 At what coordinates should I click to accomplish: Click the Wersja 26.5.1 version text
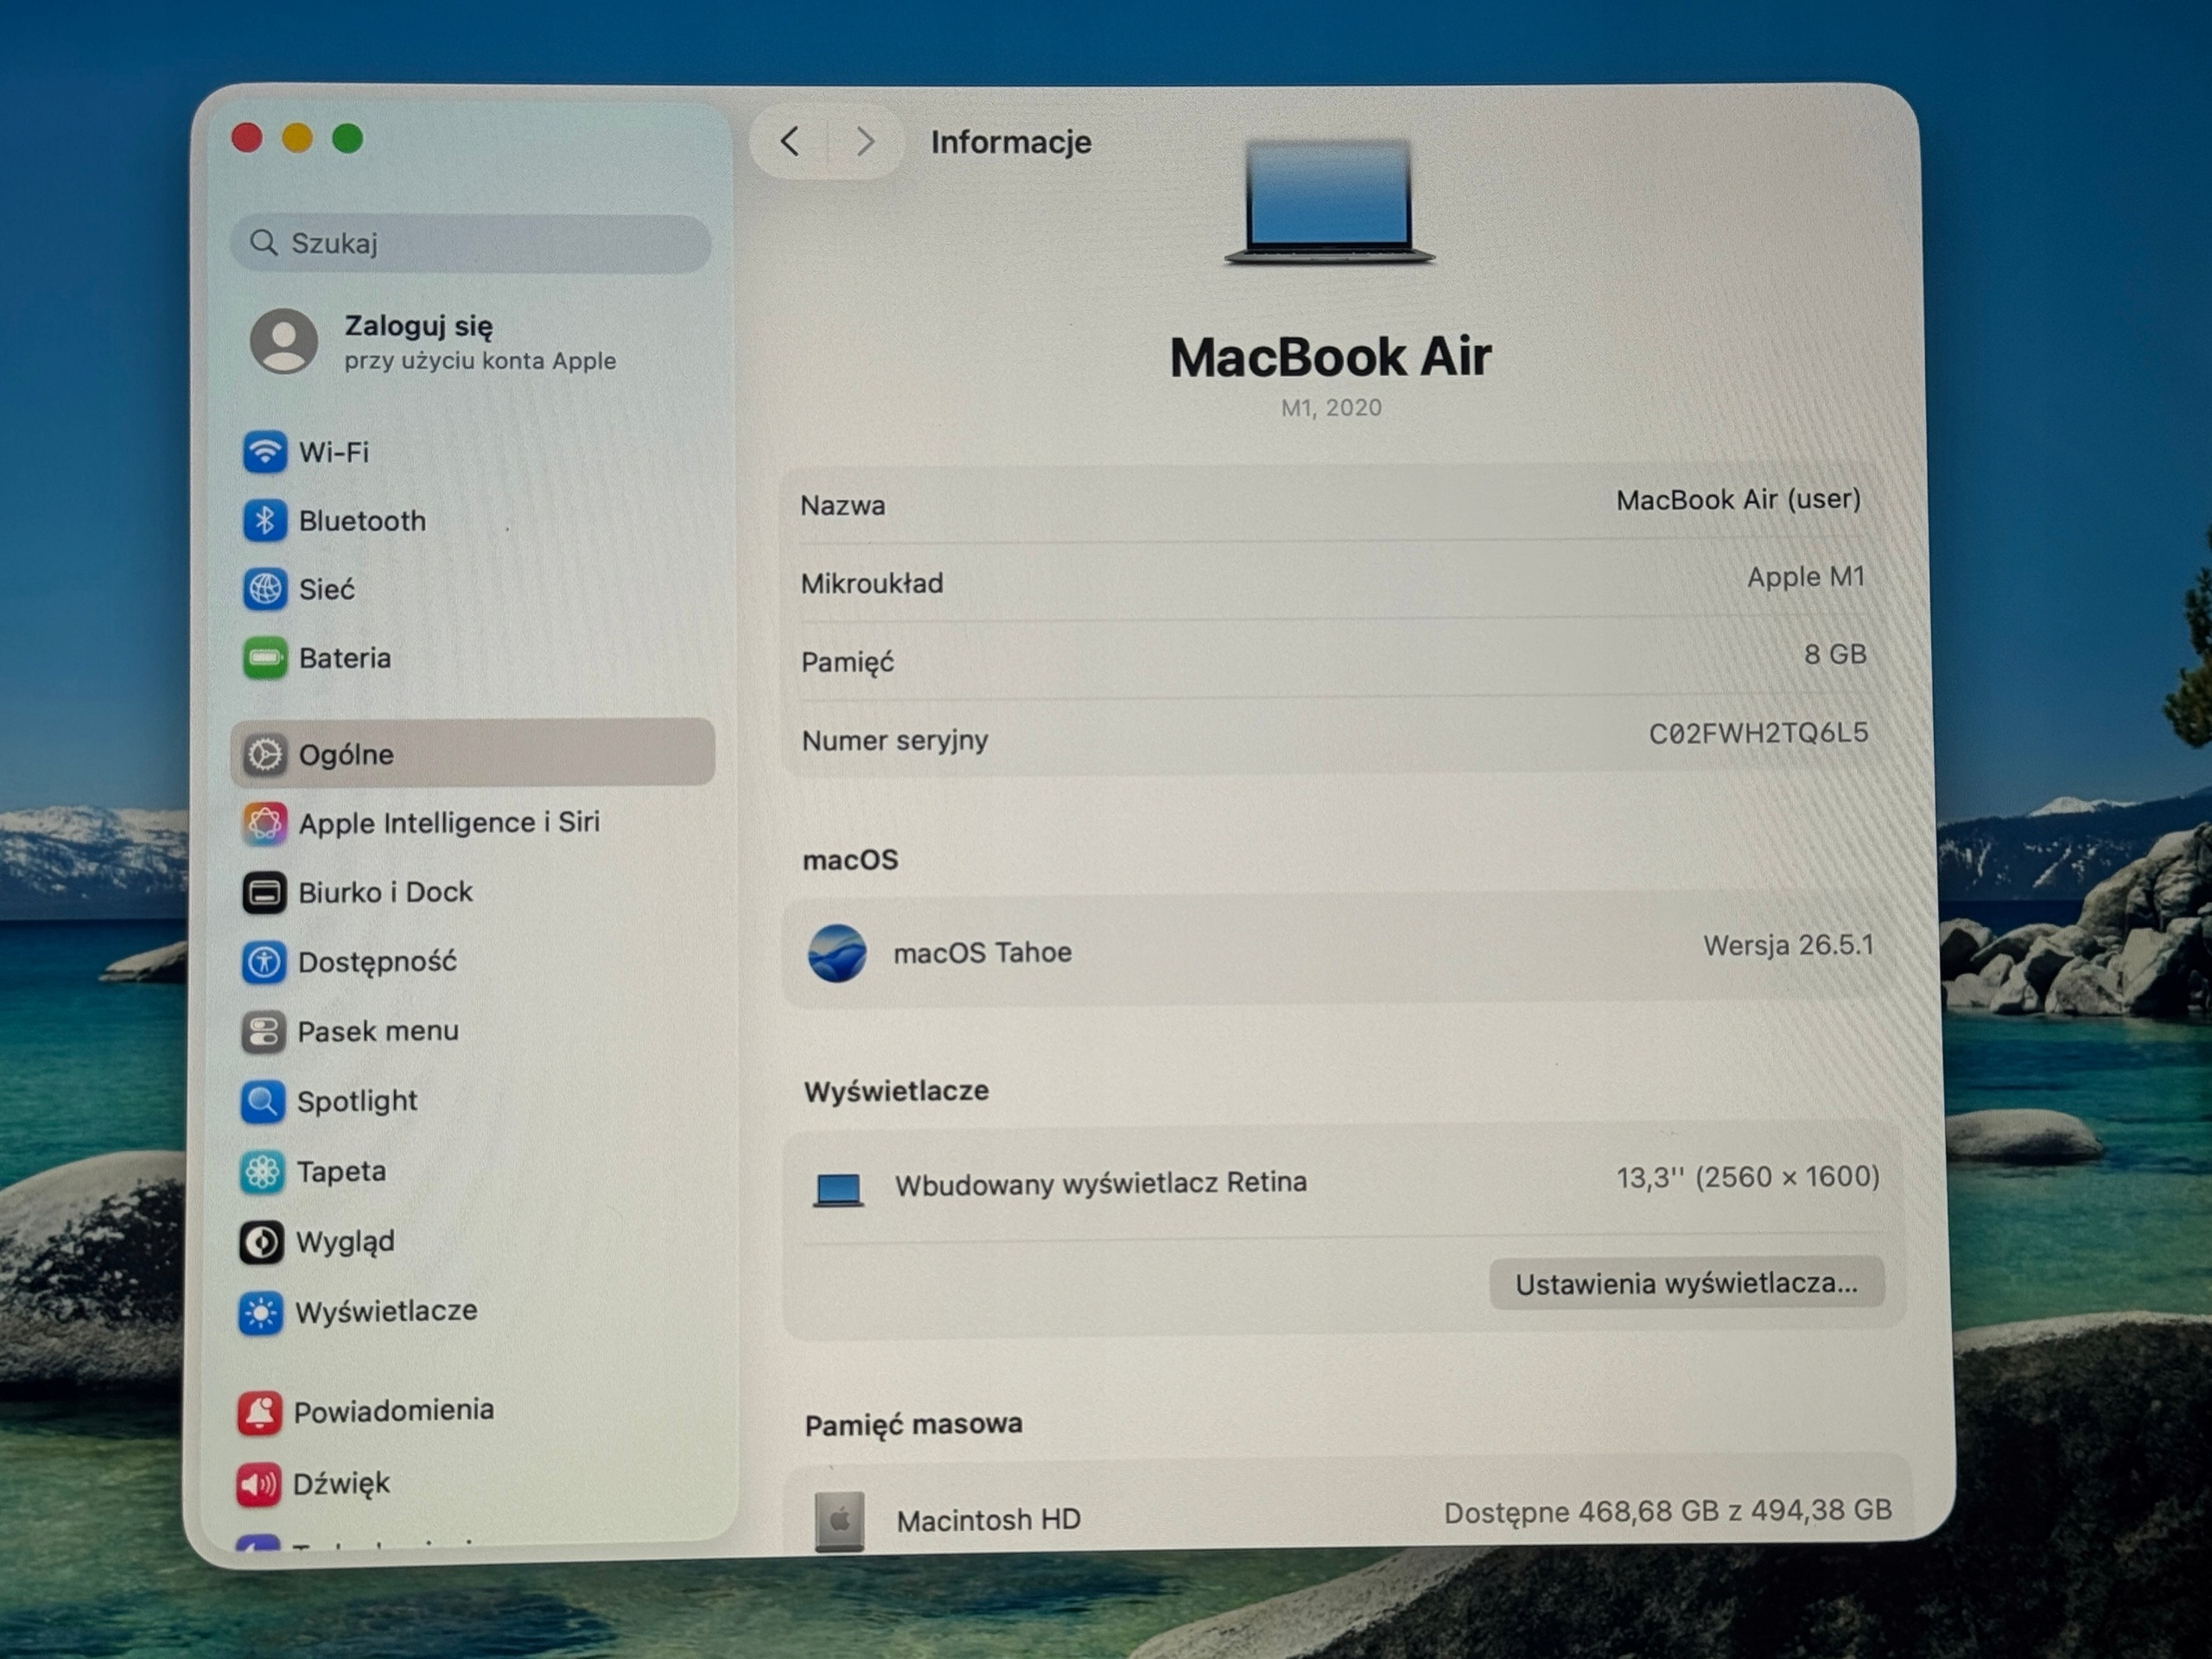1788,945
